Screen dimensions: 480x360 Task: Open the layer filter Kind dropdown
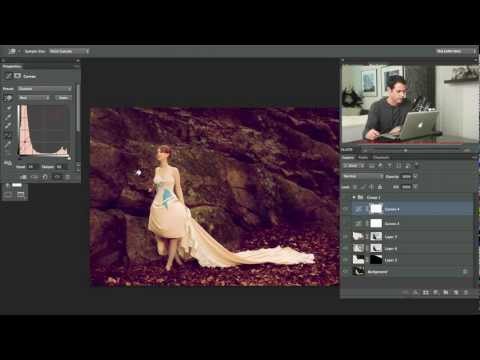(x=354, y=165)
